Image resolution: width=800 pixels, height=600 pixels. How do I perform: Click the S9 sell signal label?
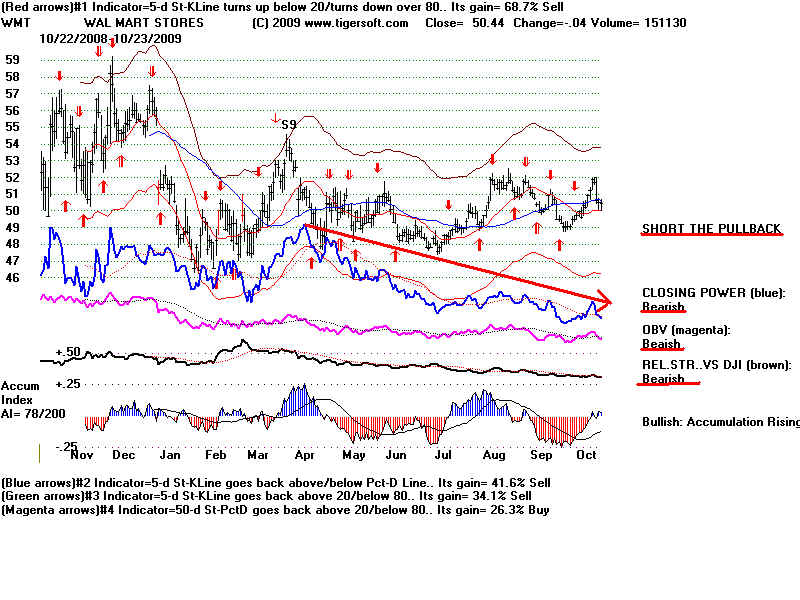(288, 125)
